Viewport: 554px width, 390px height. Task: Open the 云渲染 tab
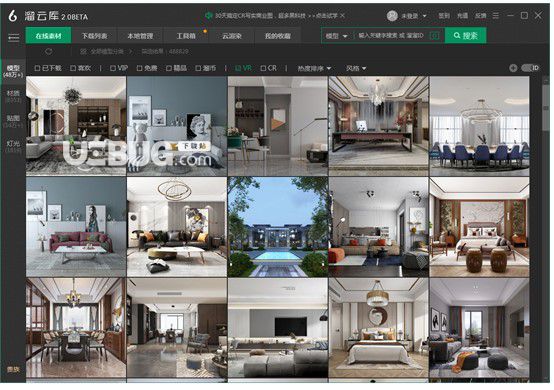[231, 36]
